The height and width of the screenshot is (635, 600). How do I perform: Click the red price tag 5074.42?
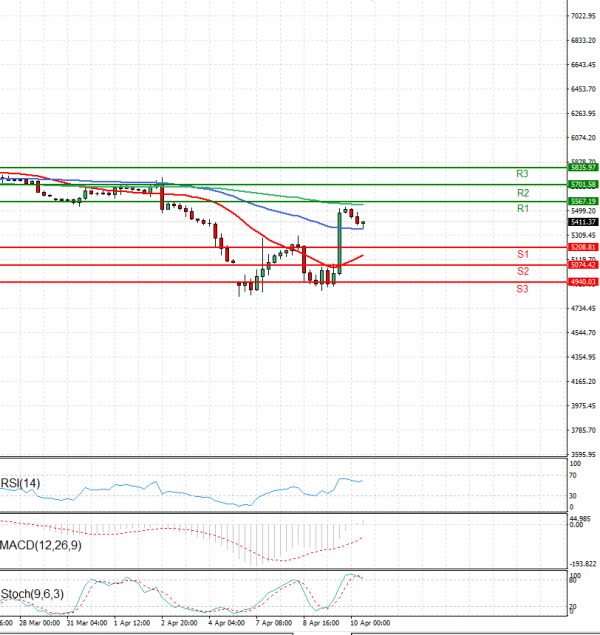(x=583, y=265)
